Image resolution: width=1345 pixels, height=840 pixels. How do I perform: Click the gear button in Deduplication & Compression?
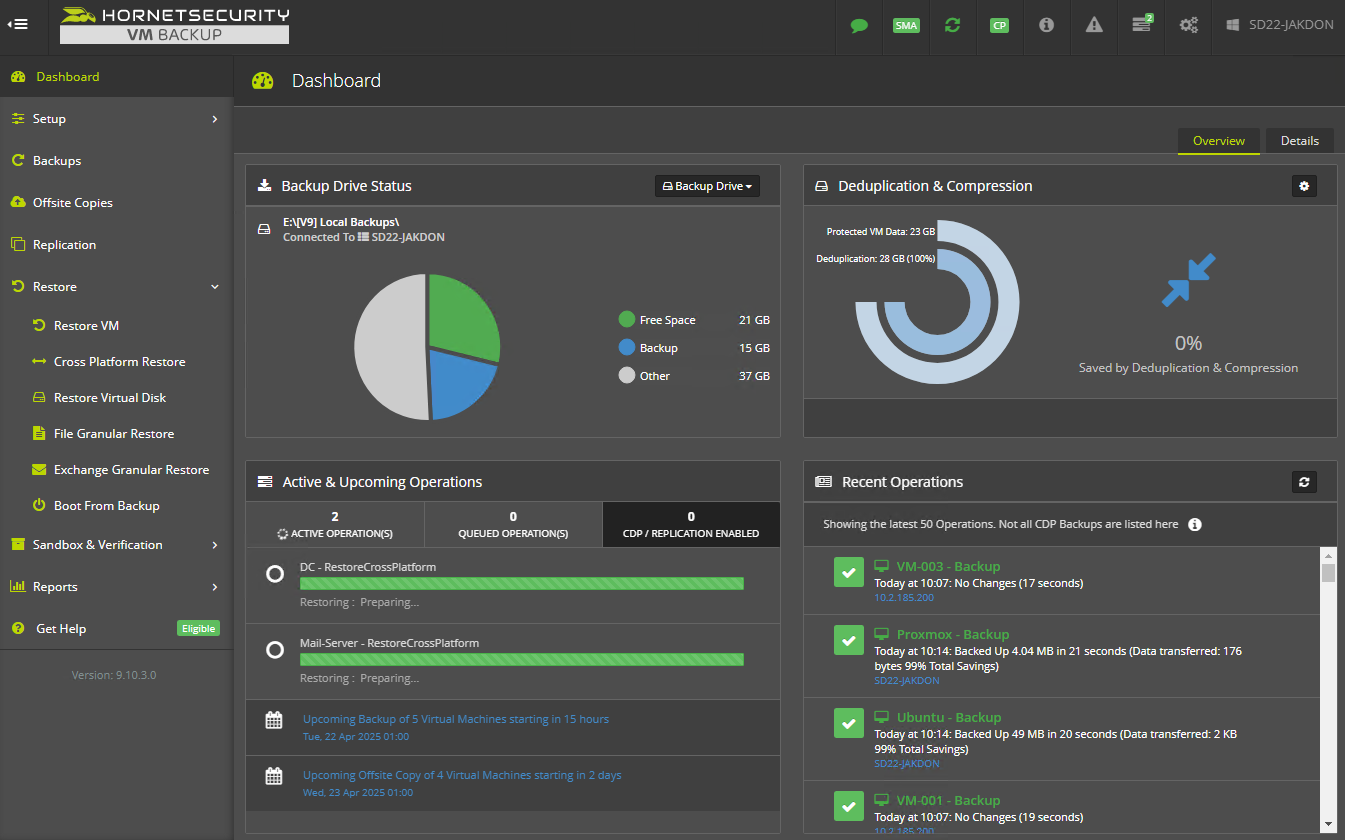point(1304,186)
